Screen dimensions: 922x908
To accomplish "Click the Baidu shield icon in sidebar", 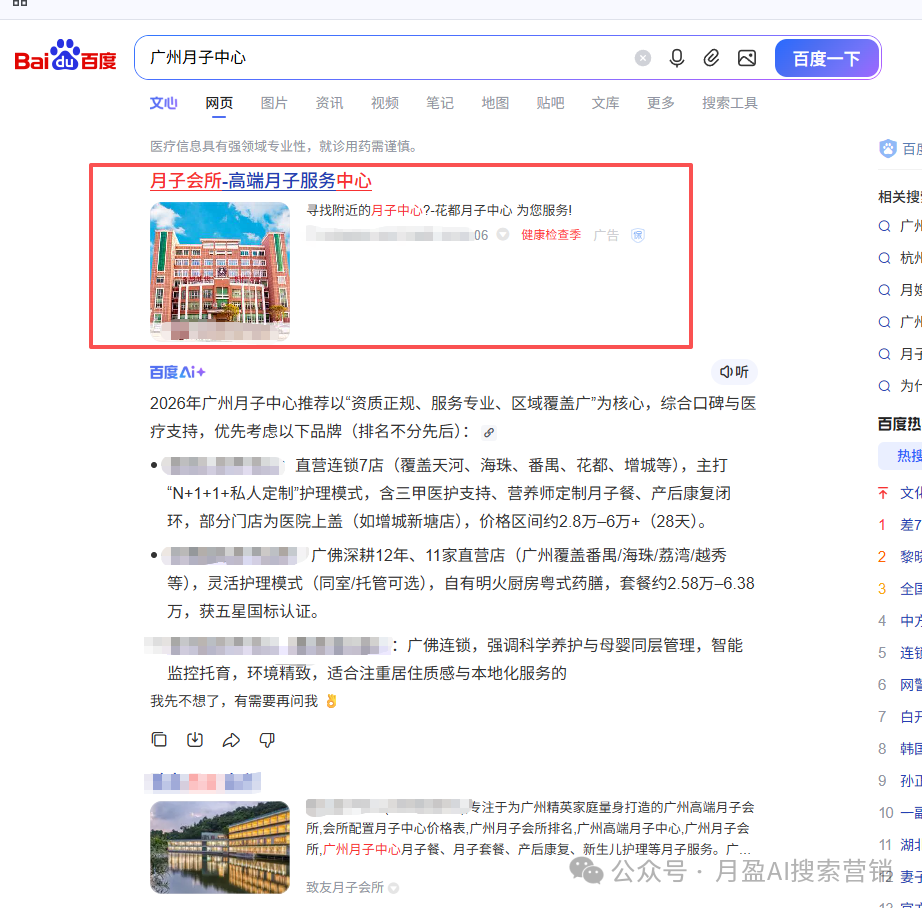I will (x=888, y=148).
